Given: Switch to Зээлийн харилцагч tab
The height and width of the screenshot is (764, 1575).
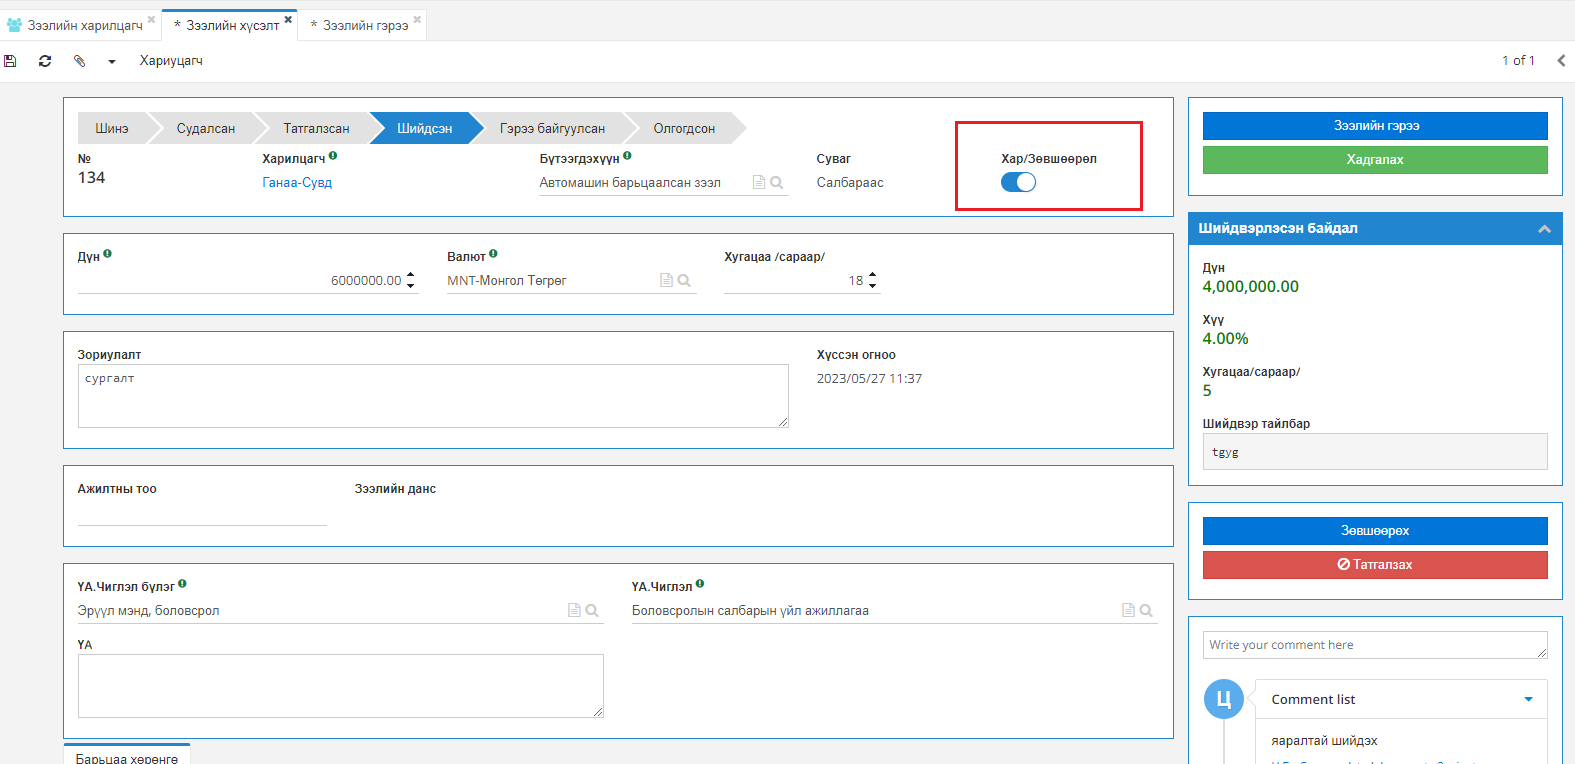Looking at the screenshot, I should coord(85,25).
